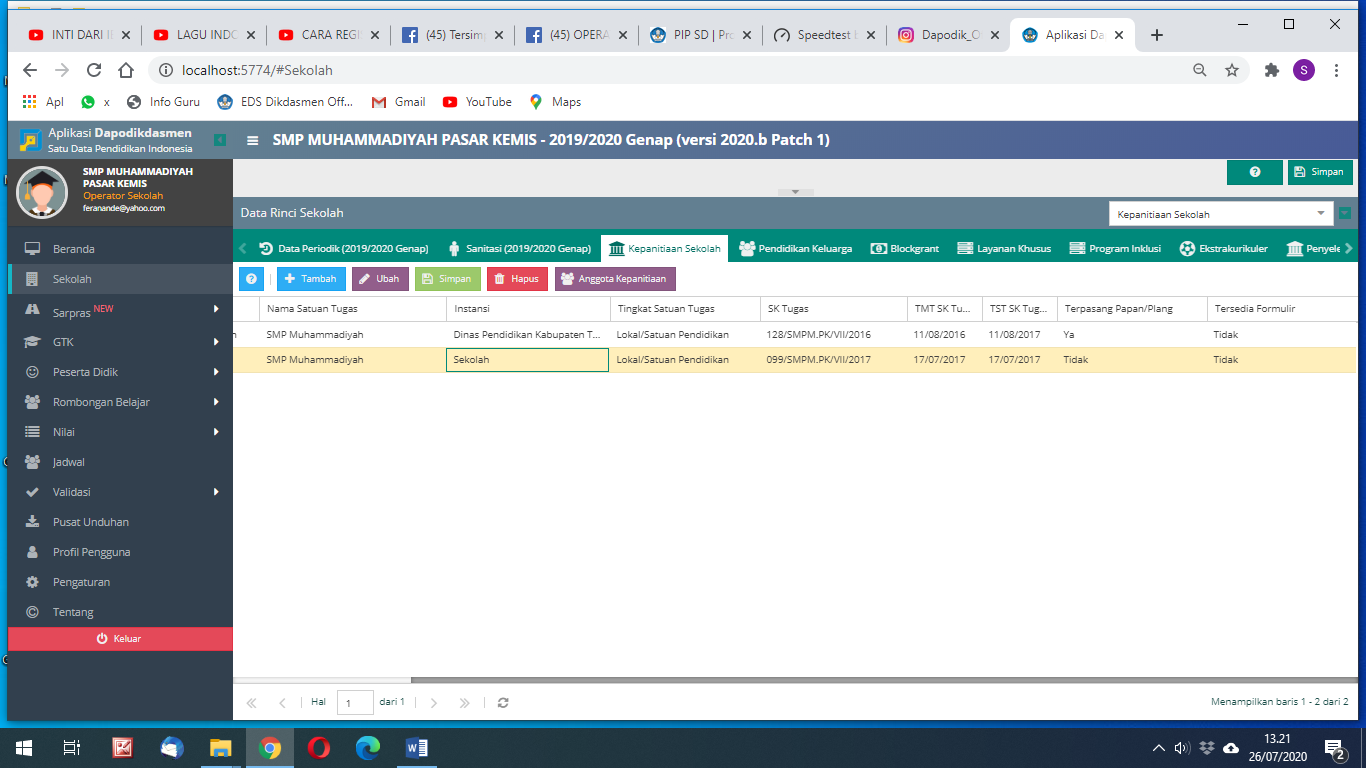Switch to the Sanitasi (2019/2020 Genap) tab

[x=519, y=249]
